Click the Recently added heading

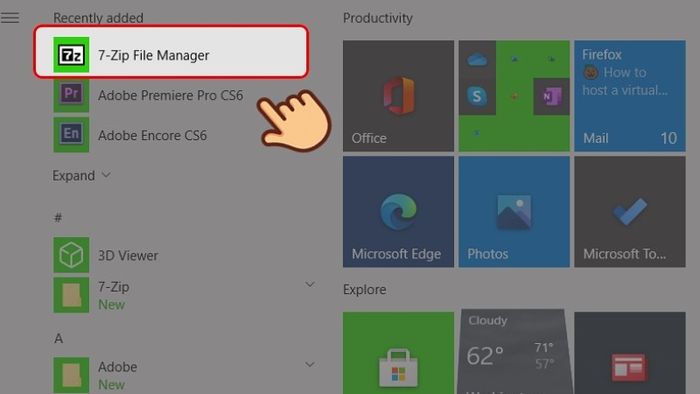click(98, 18)
